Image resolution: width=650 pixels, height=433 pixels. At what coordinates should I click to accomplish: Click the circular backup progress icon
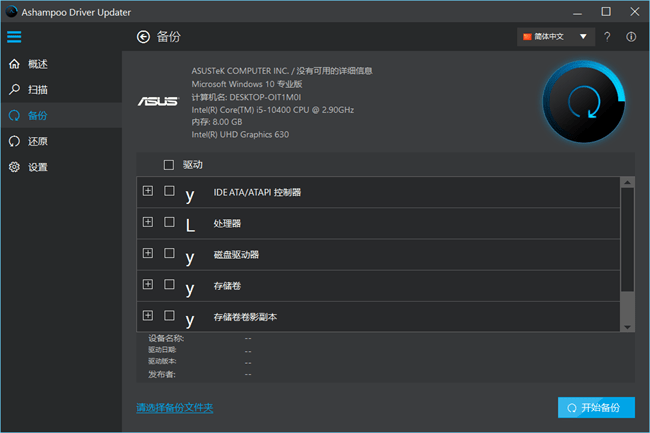[585, 101]
